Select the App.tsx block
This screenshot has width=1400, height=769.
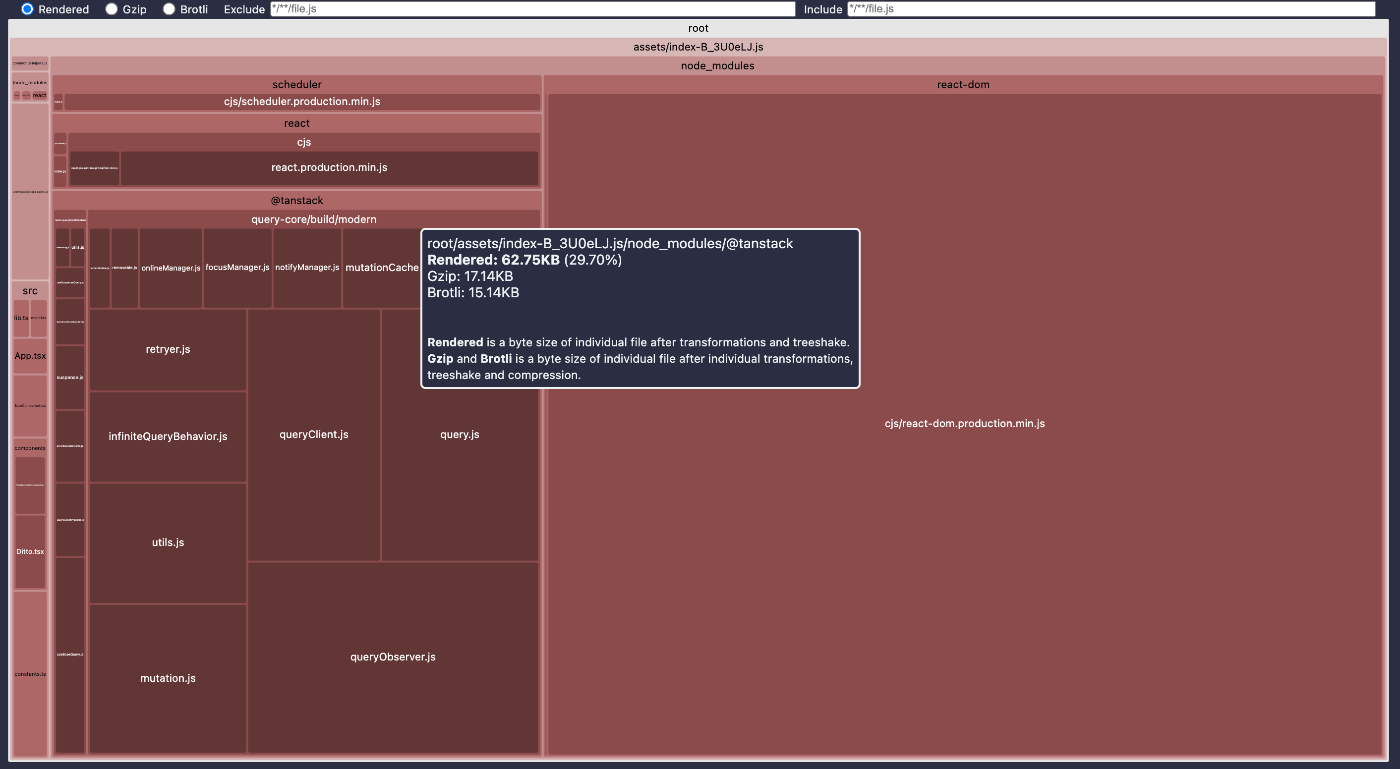tap(30, 356)
